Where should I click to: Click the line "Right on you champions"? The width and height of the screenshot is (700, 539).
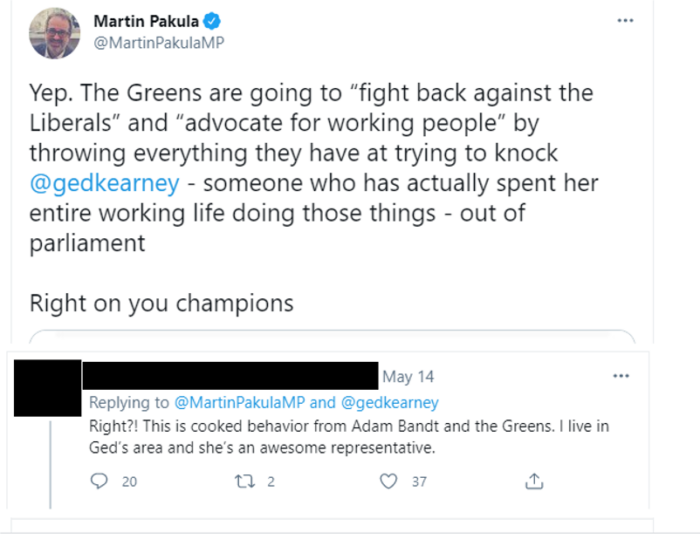coord(161,302)
